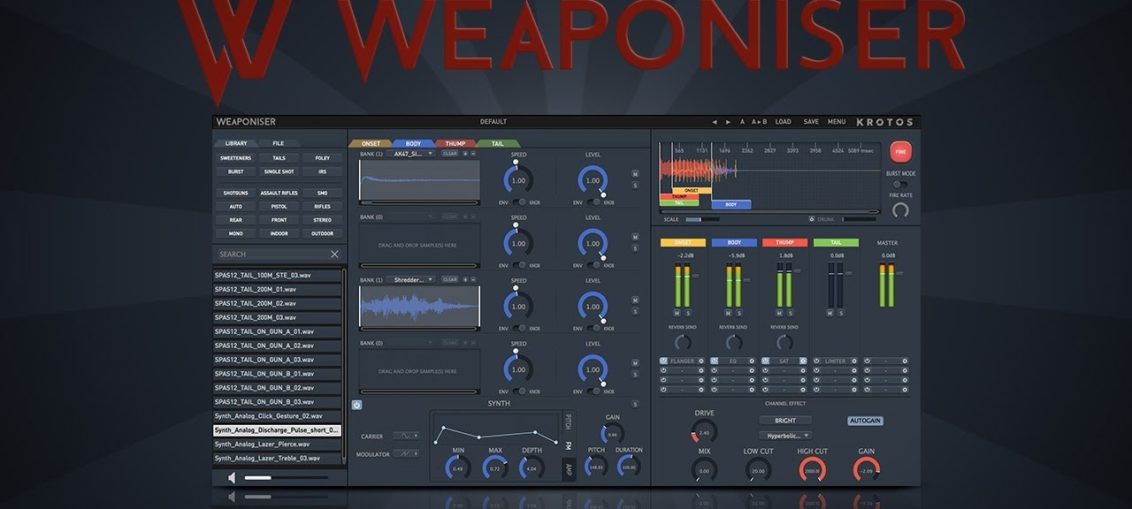The image size is (1132, 509).
Task: Click the LOAD preset button
Action: click(783, 122)
